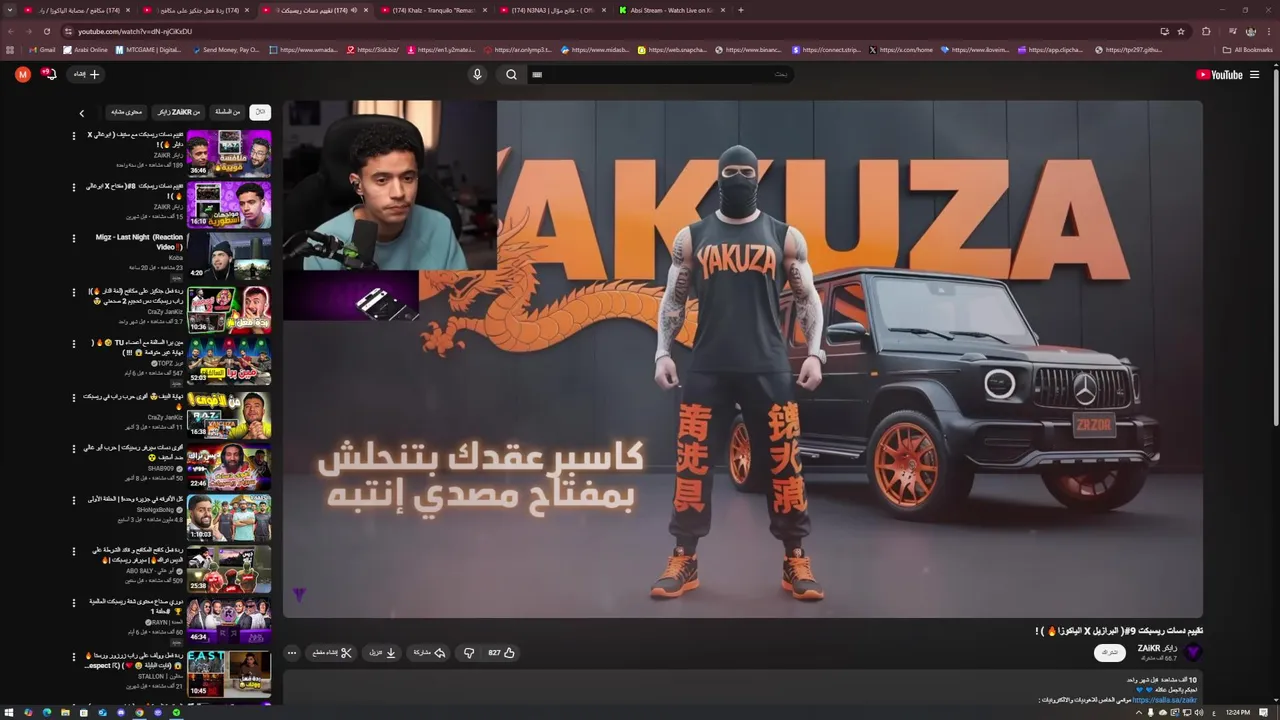1280x720 pixels.
Task: Open the 10:45 STALLON video thumbnail
Action: [229, 673]
